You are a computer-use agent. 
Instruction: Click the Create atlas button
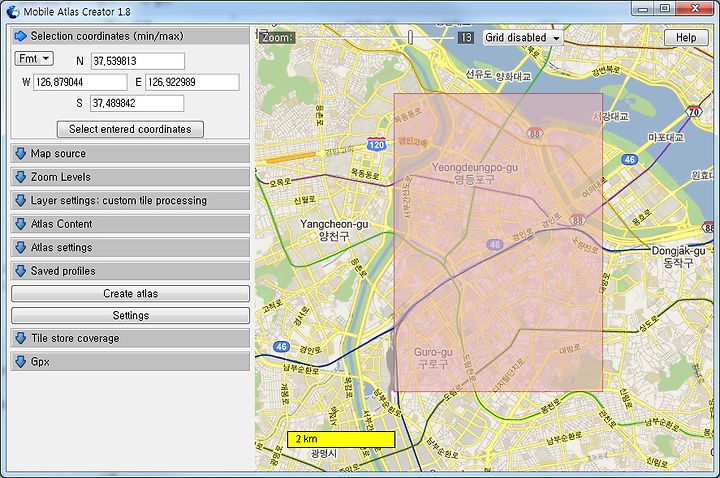(130, 293)
